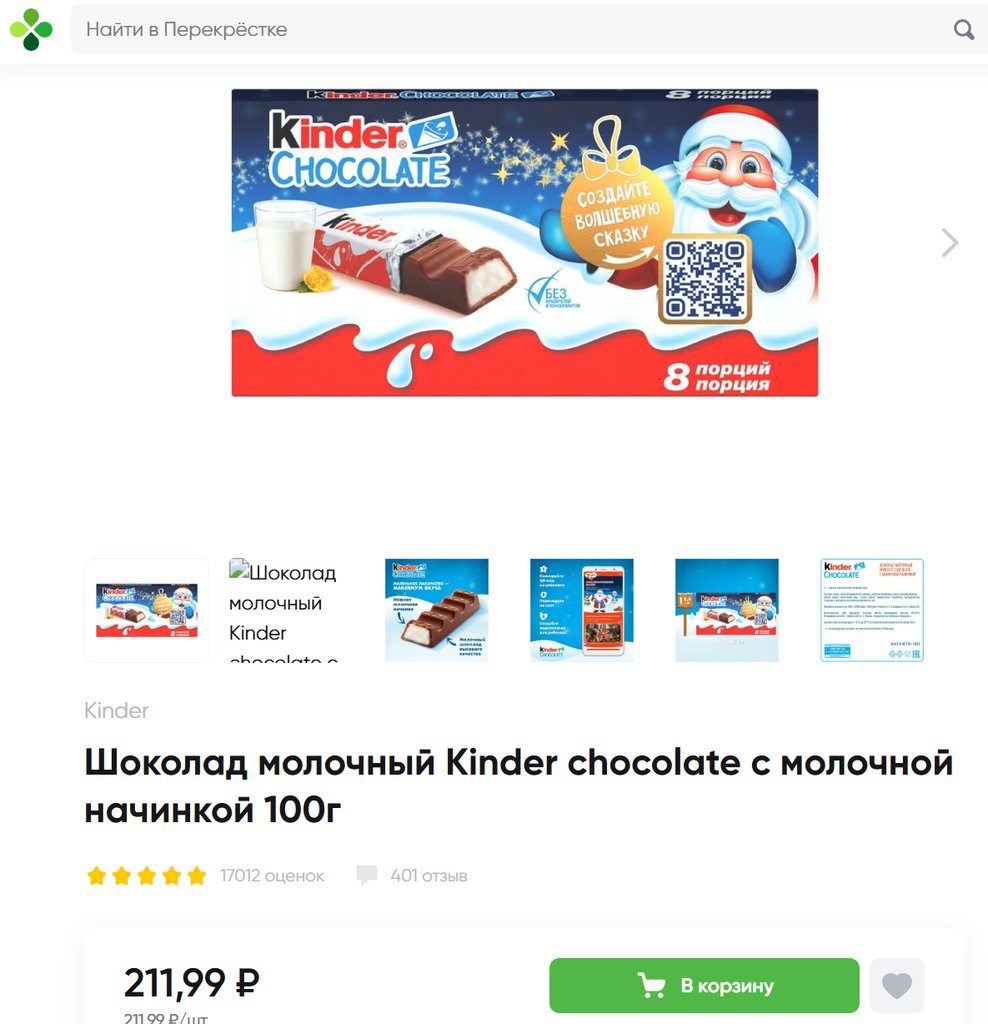Show next product image with right chevron
988x1024 pixels.
click(949, 242)
